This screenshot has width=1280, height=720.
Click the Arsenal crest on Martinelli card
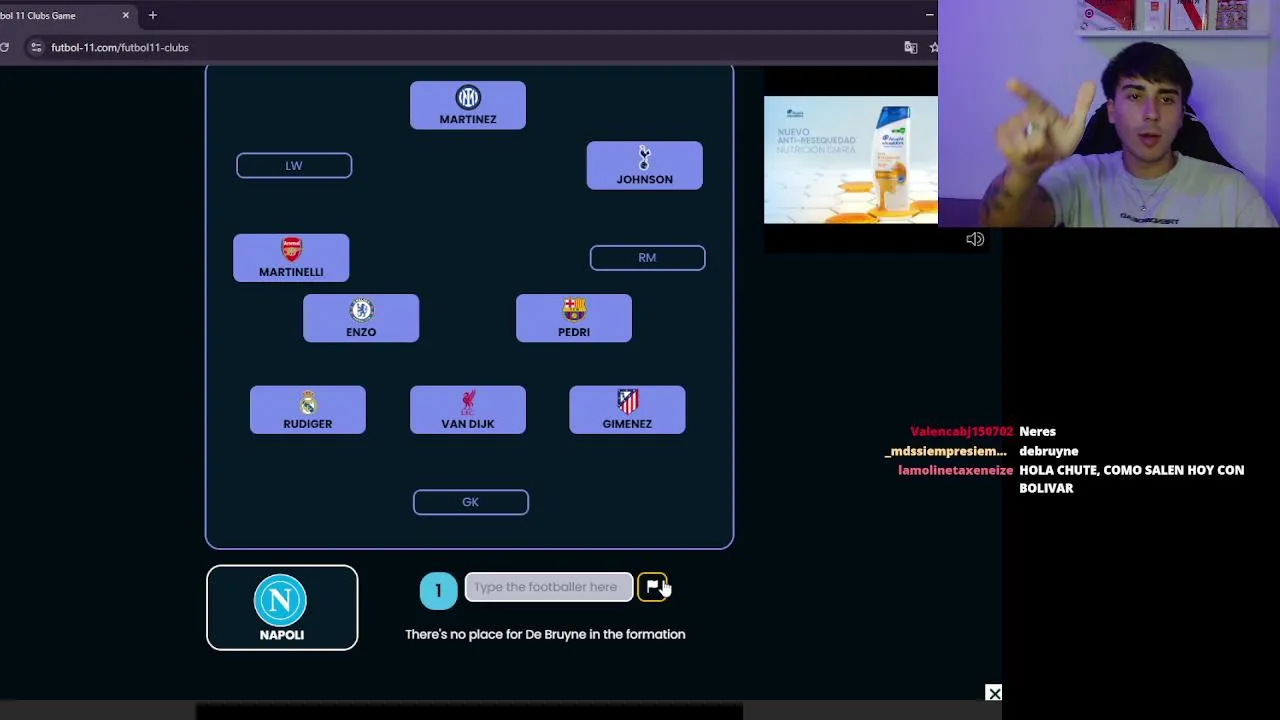291,250
